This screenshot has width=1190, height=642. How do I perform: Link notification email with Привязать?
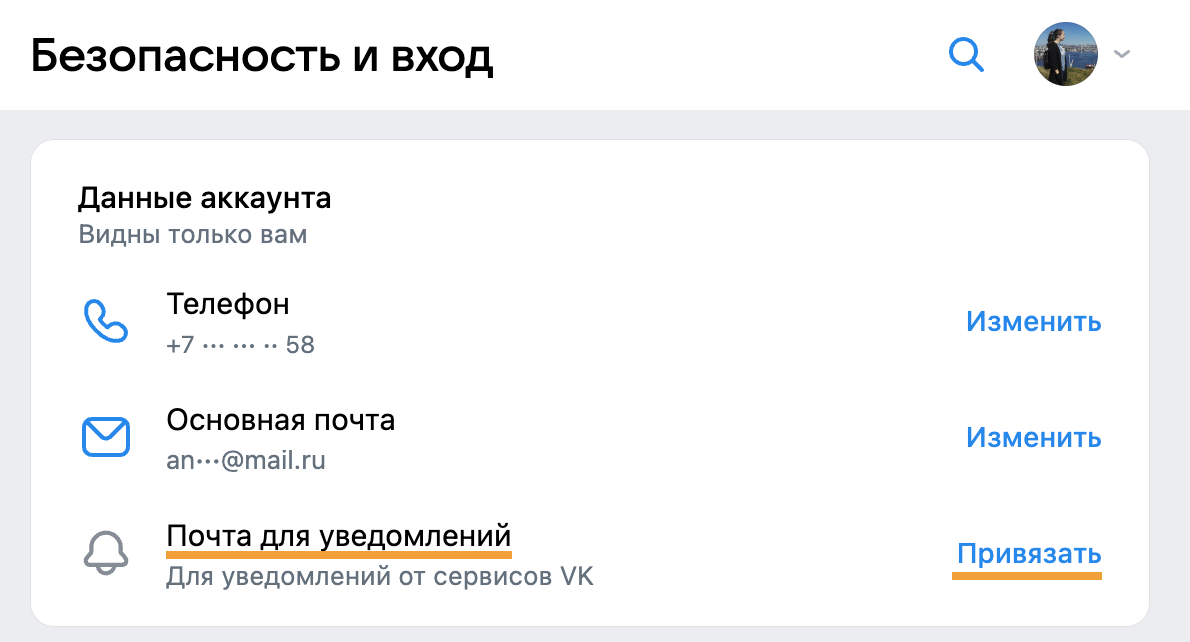click(1028, 553)
